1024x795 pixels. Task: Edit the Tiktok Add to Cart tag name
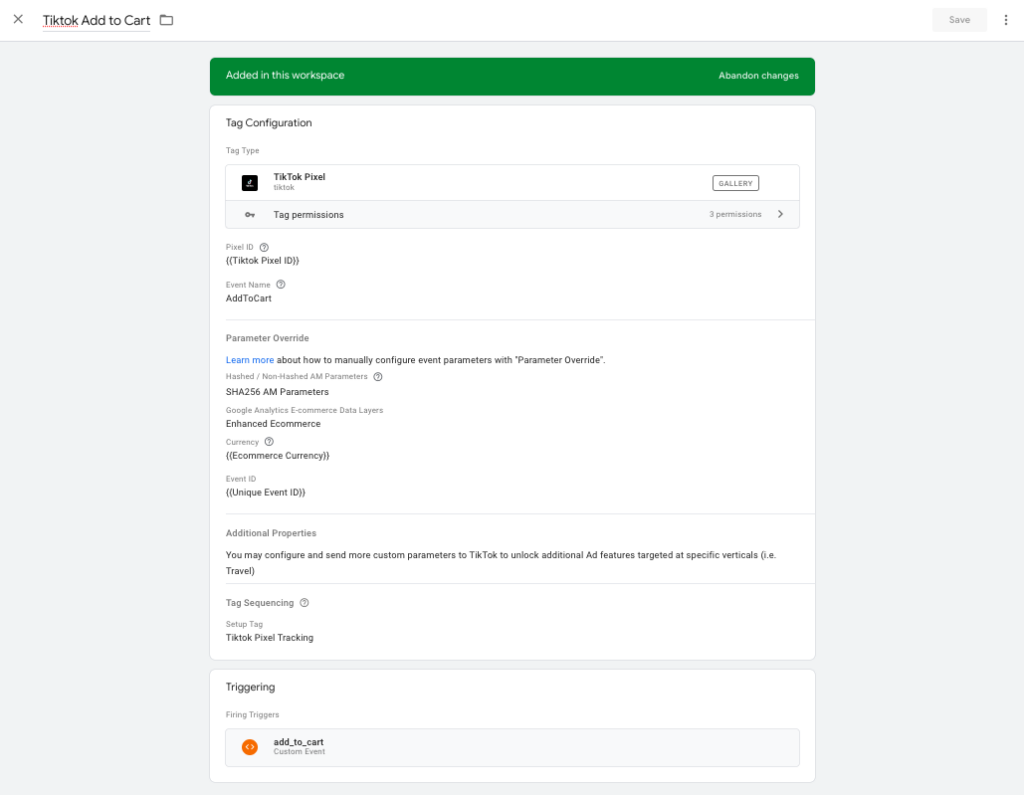pos(96,21)
